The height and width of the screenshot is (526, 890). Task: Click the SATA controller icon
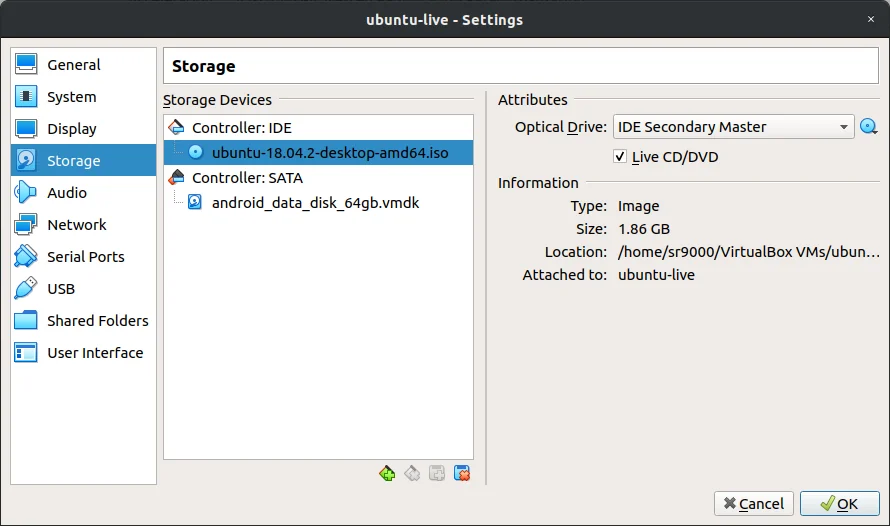[x=177, y=177]
